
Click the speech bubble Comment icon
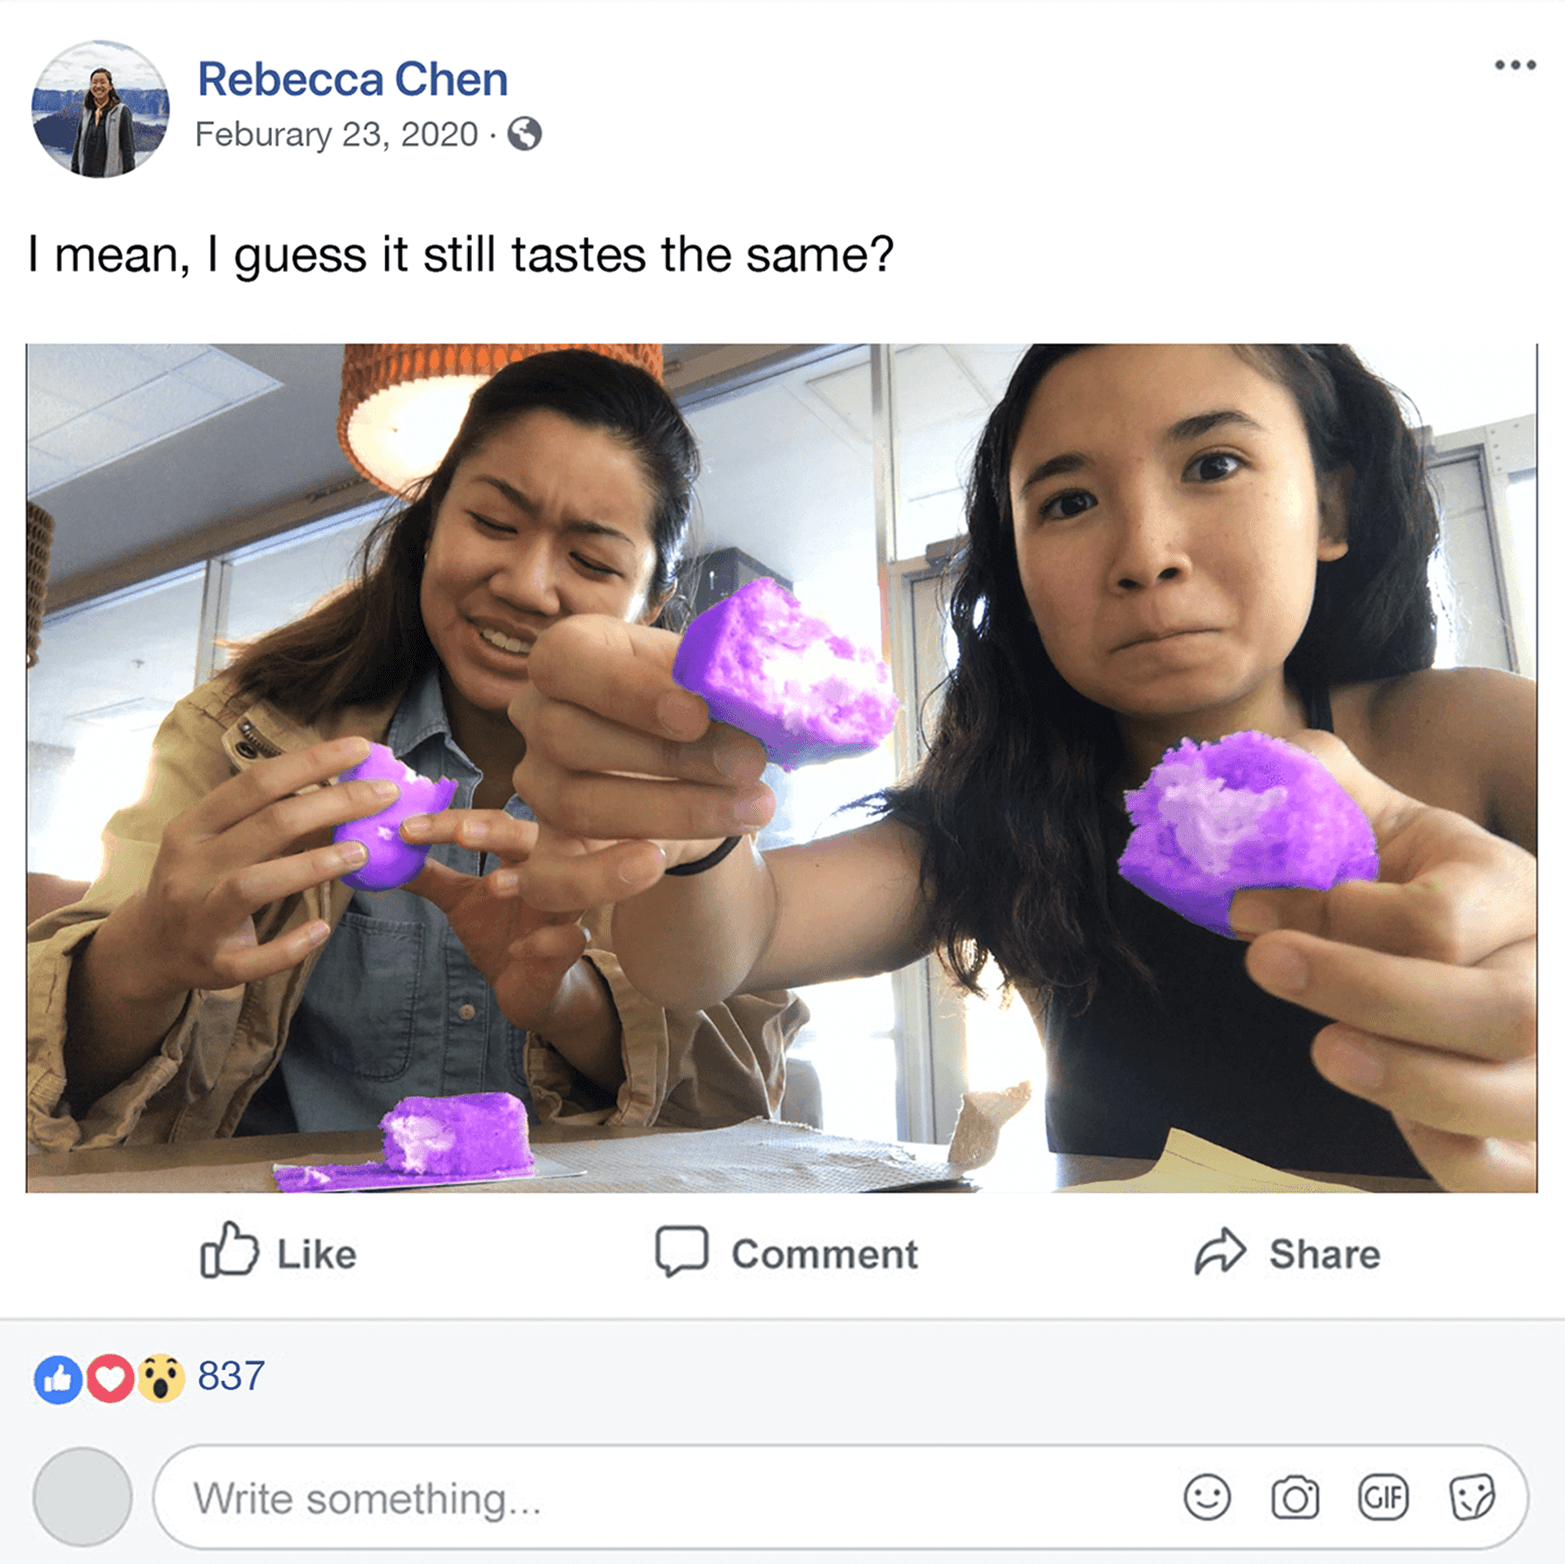(682, 1251)
